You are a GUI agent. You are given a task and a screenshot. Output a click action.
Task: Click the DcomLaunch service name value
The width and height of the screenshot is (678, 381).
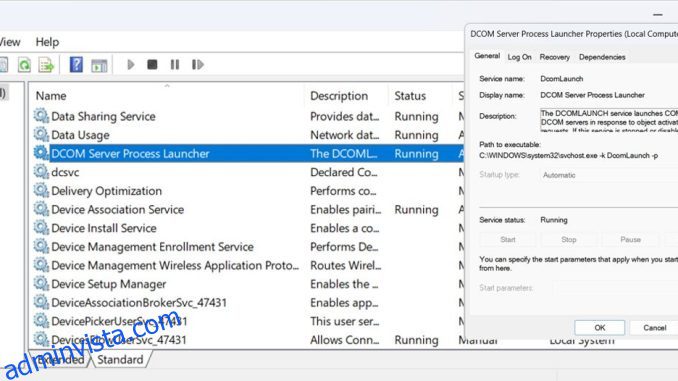pyautogui.click(x=562, y=79)
